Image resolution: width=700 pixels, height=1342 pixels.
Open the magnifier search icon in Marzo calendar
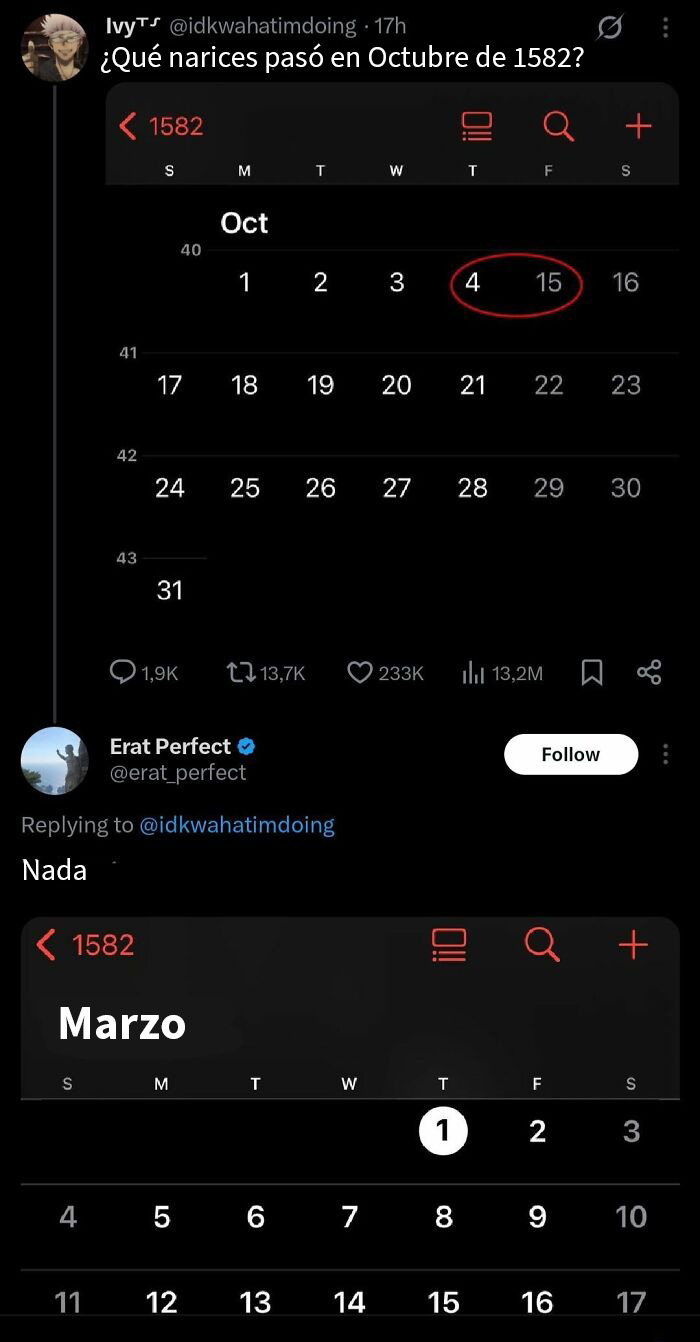542,943
